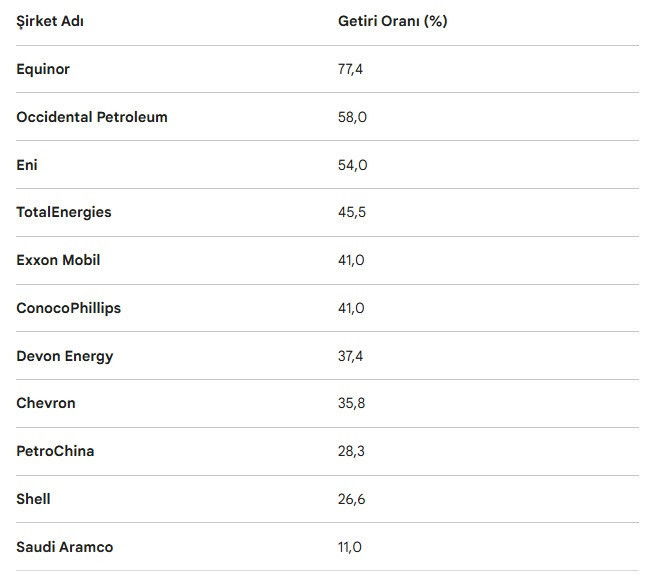
Task: Click the 11,0 Saudi Aramco value
Action: (350, 547)
